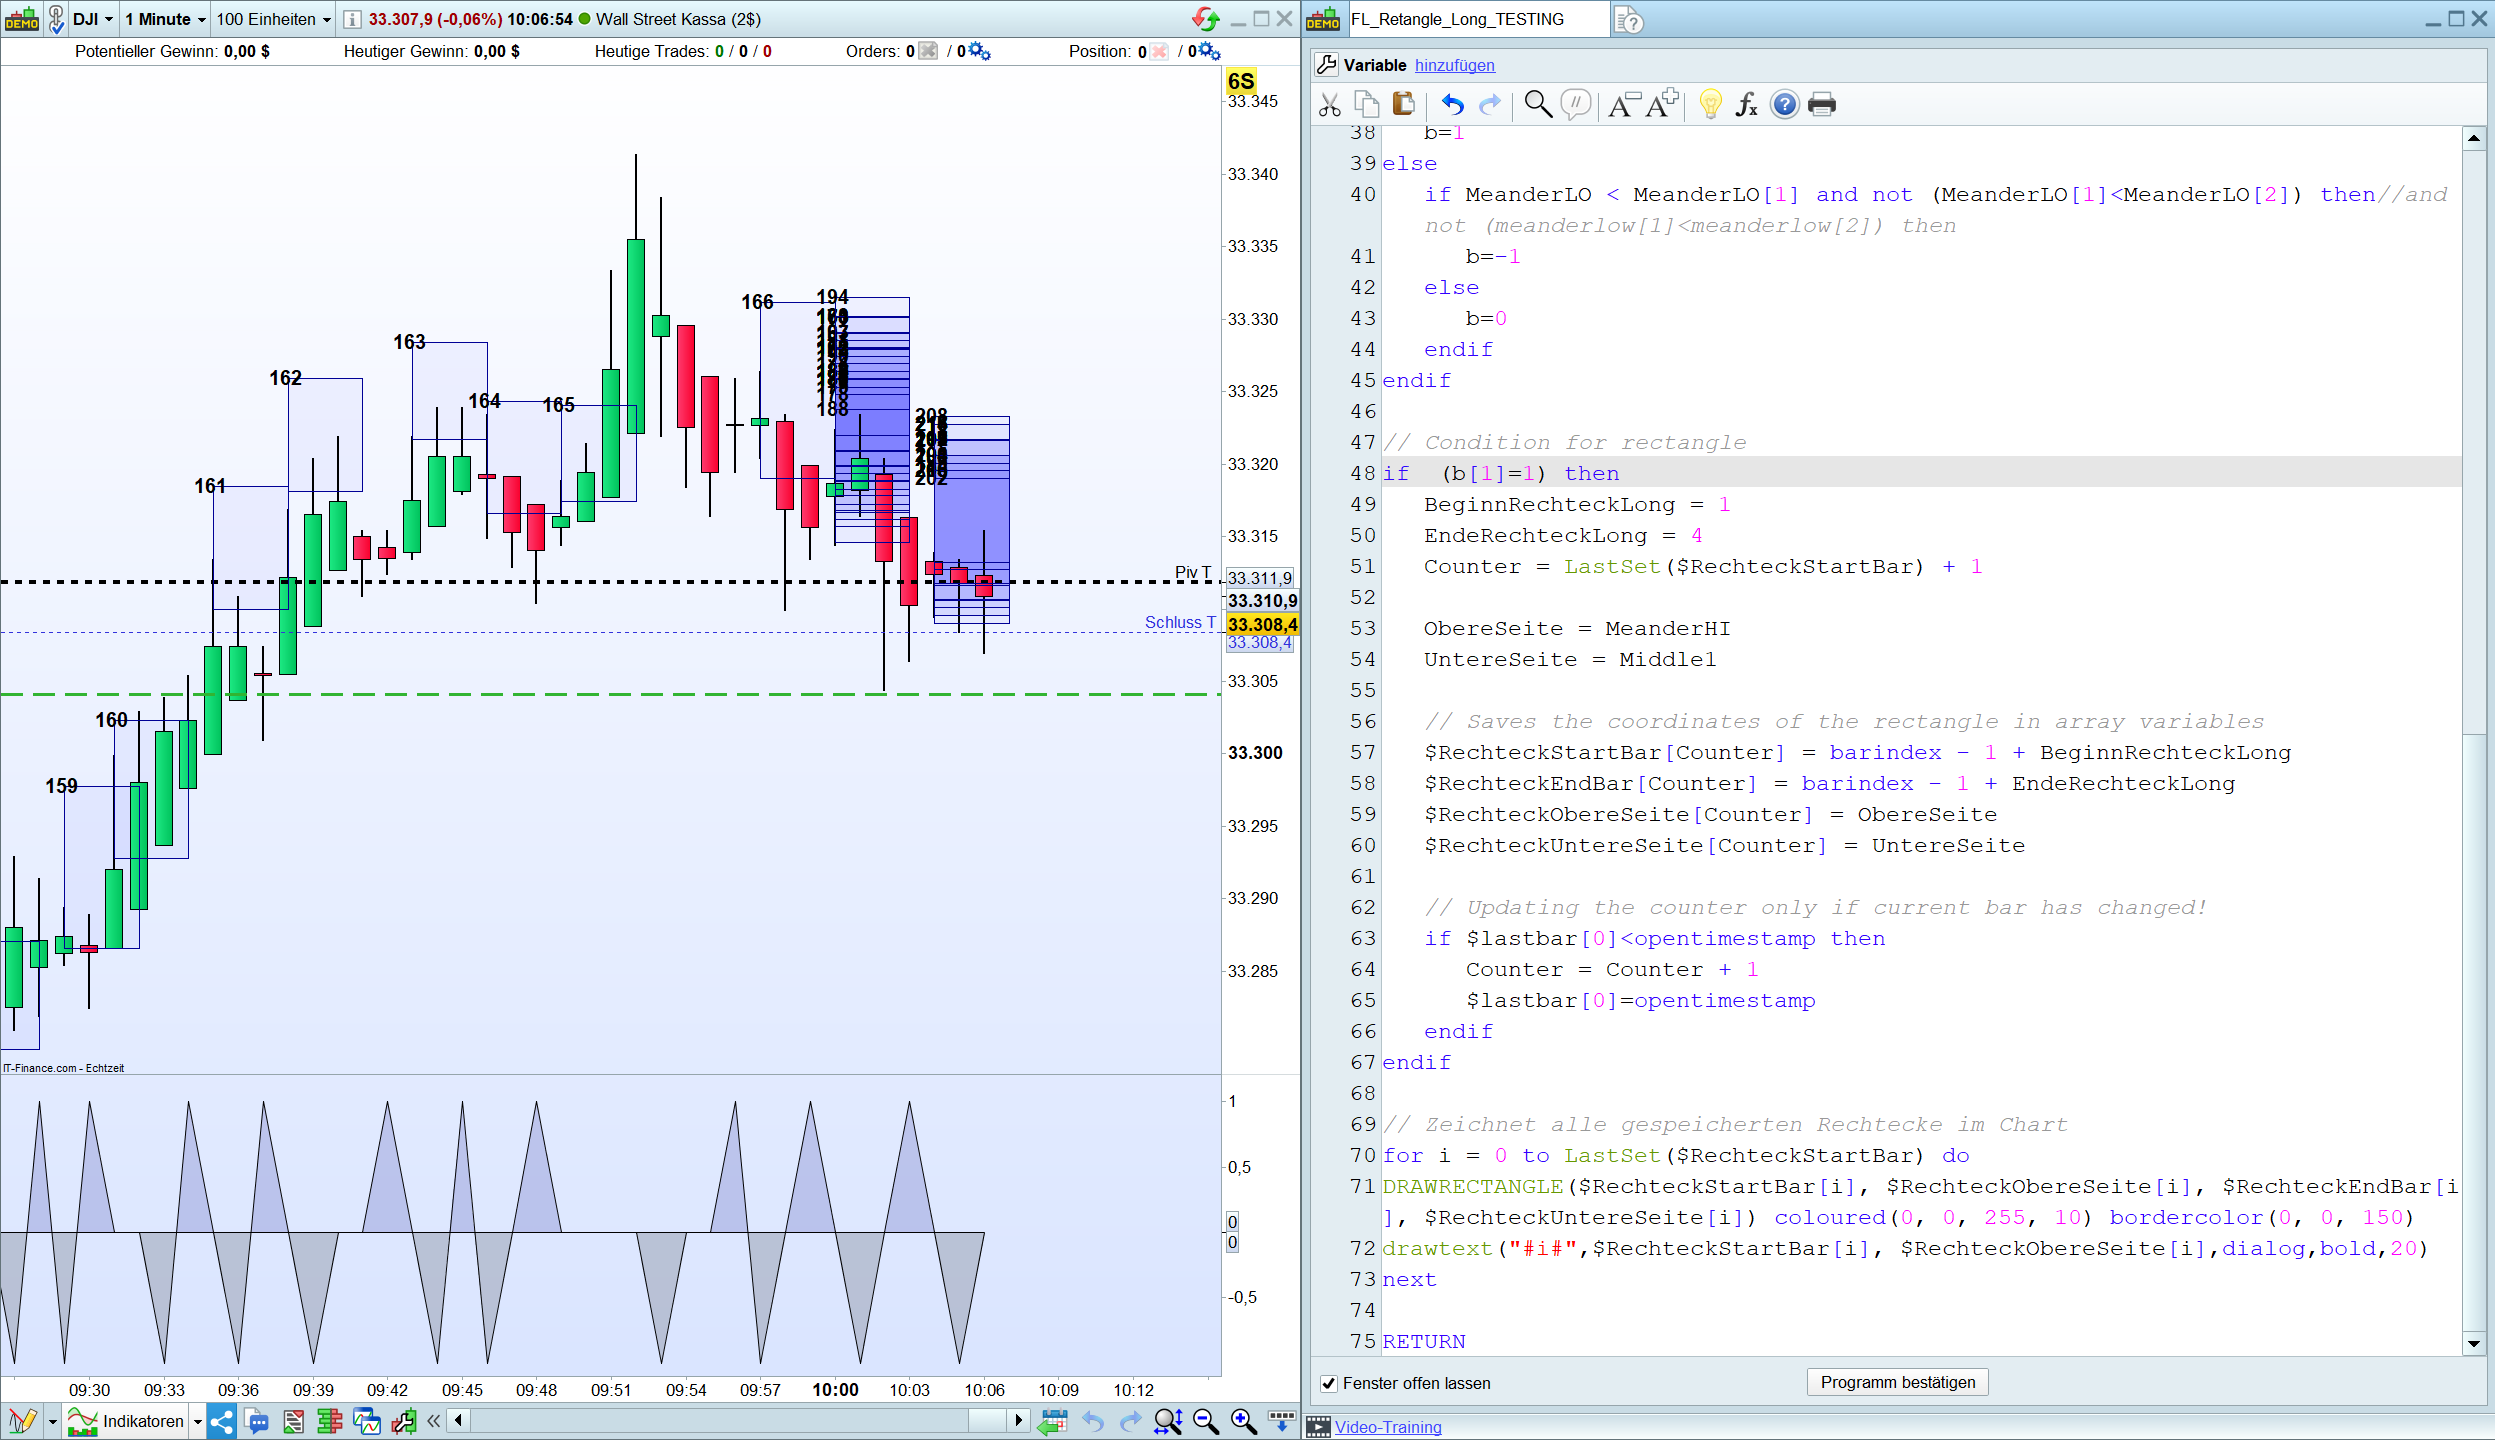Open the DJI instrument dropdown
Viewport: 2495px width, 1440px height.
click(94, 19)
